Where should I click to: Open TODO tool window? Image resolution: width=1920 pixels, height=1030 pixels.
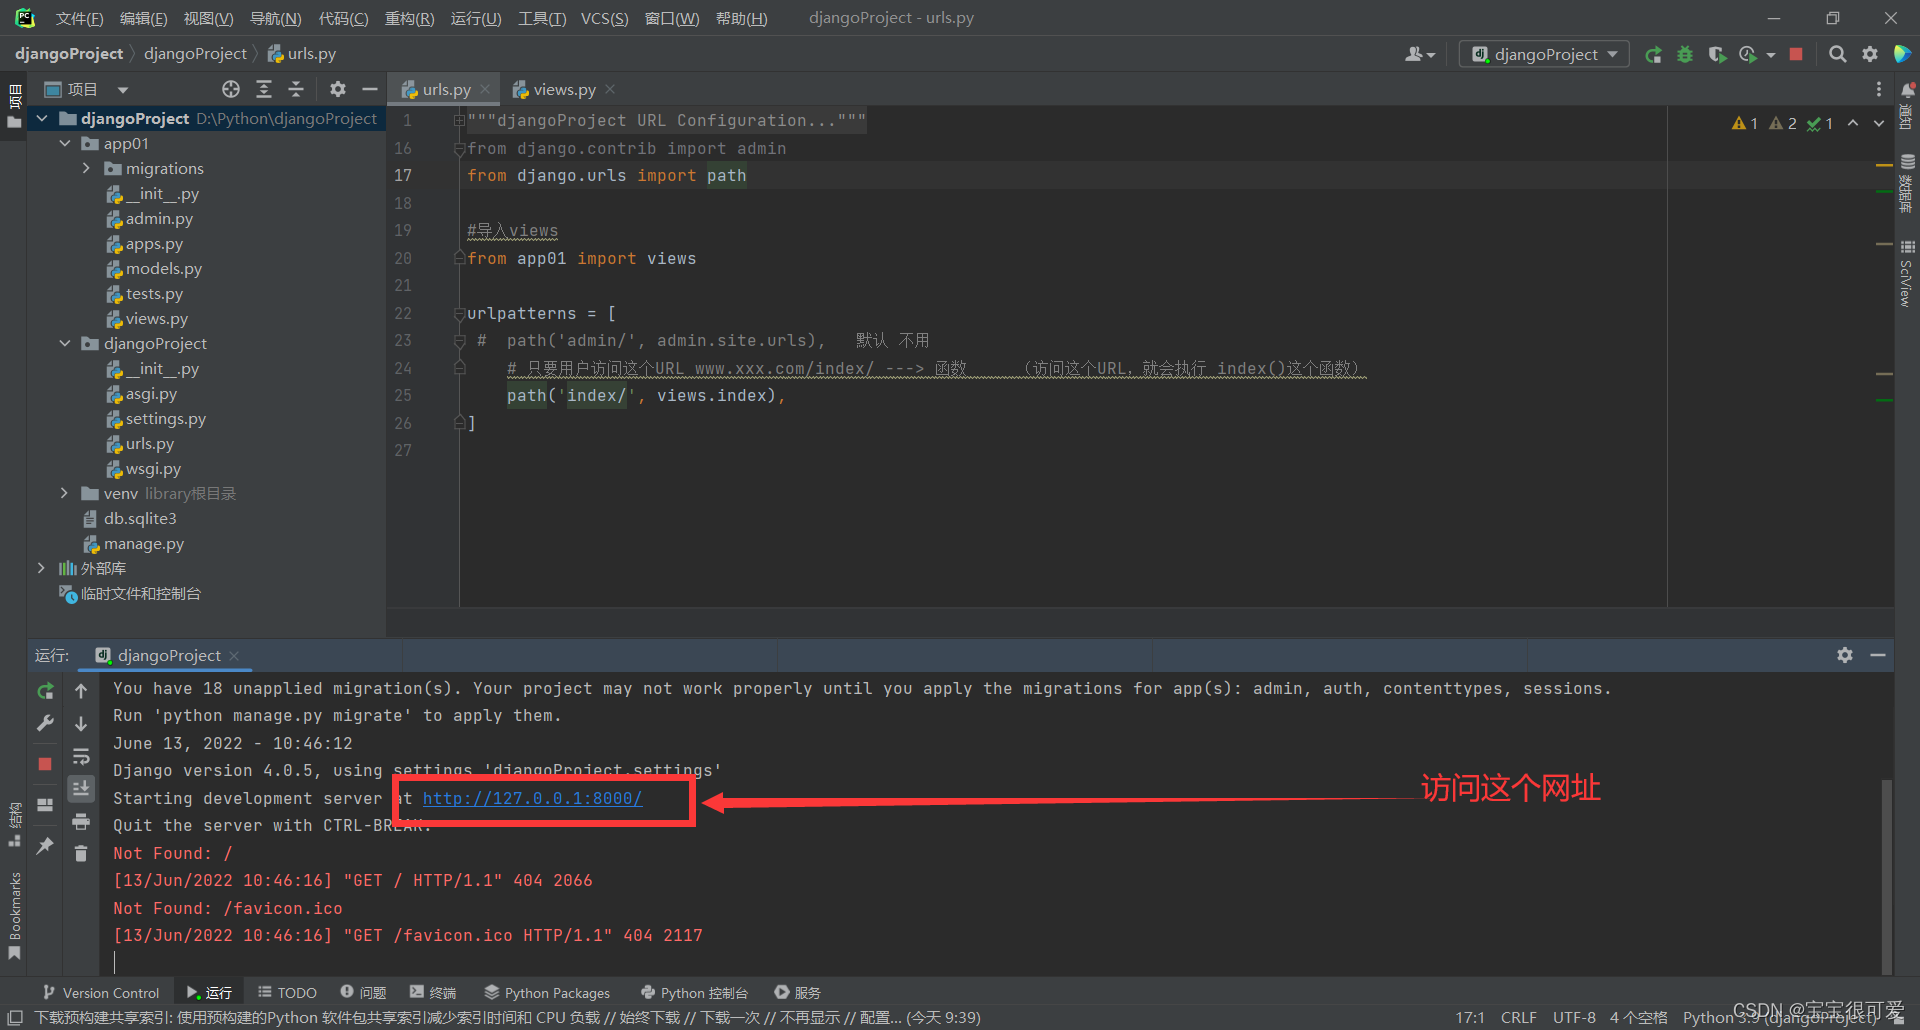pyautogui.click(x=287, y=992)
